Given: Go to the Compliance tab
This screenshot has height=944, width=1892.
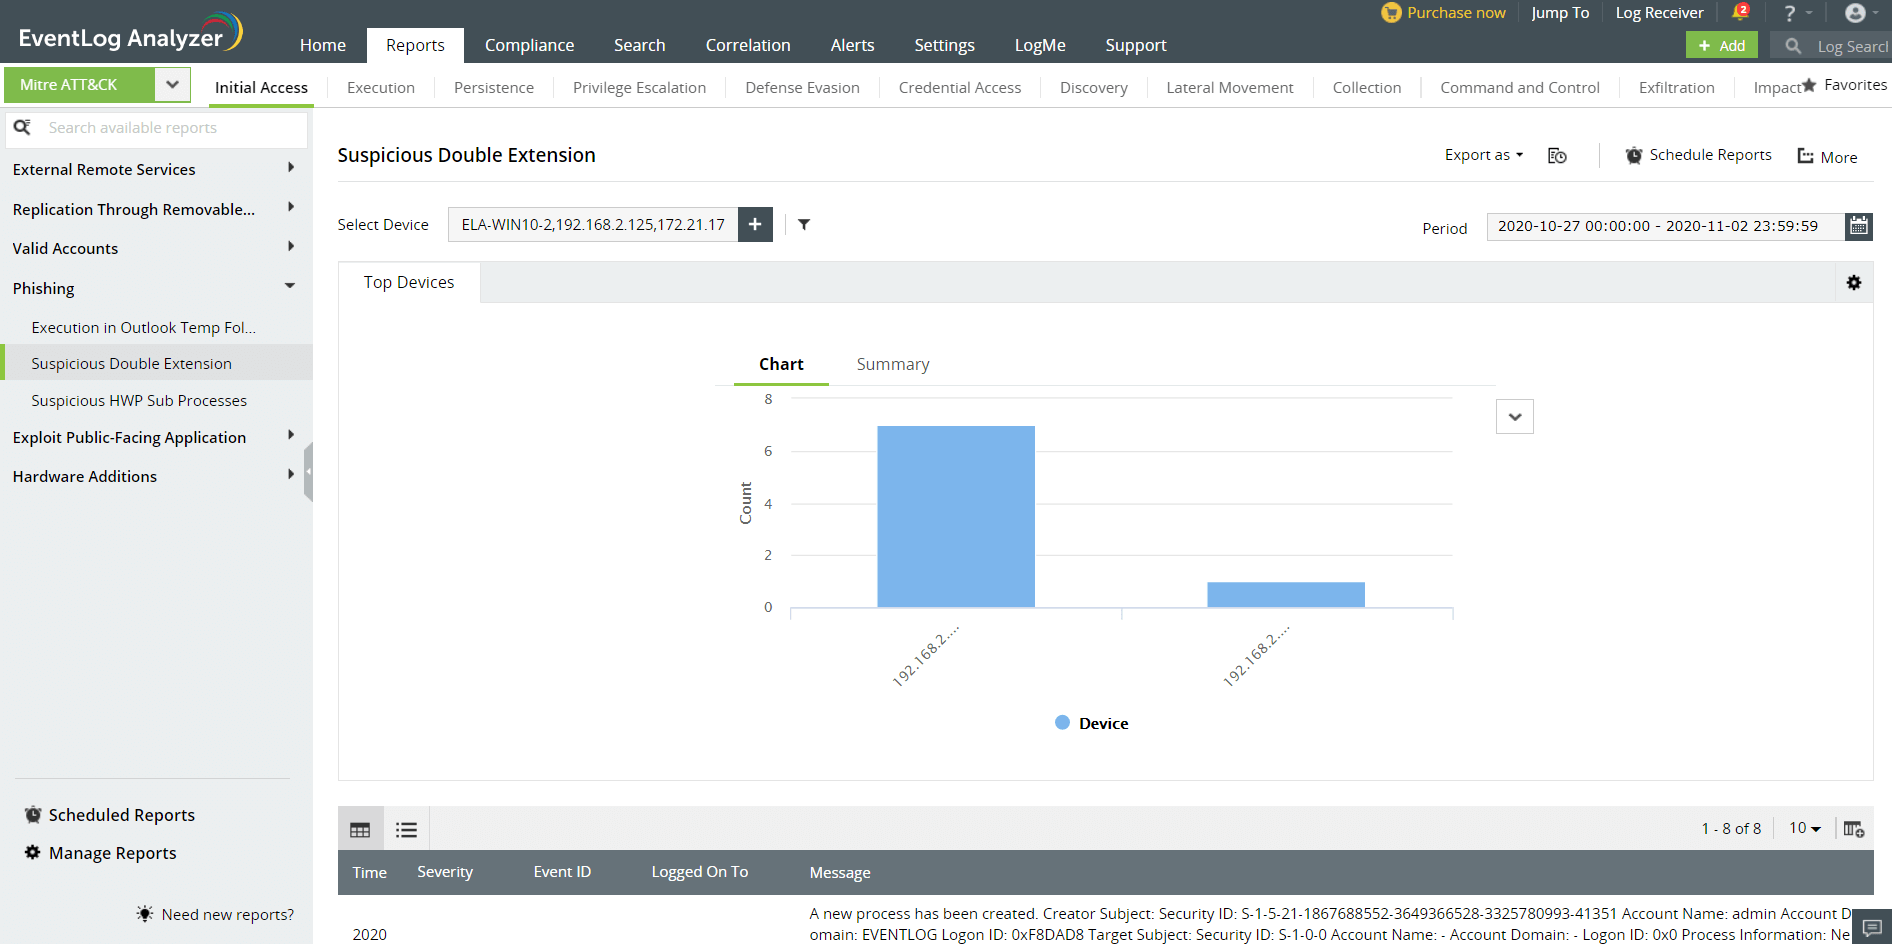Looking at the screenshot, I should pyautogui.click(x=529, y=45).
